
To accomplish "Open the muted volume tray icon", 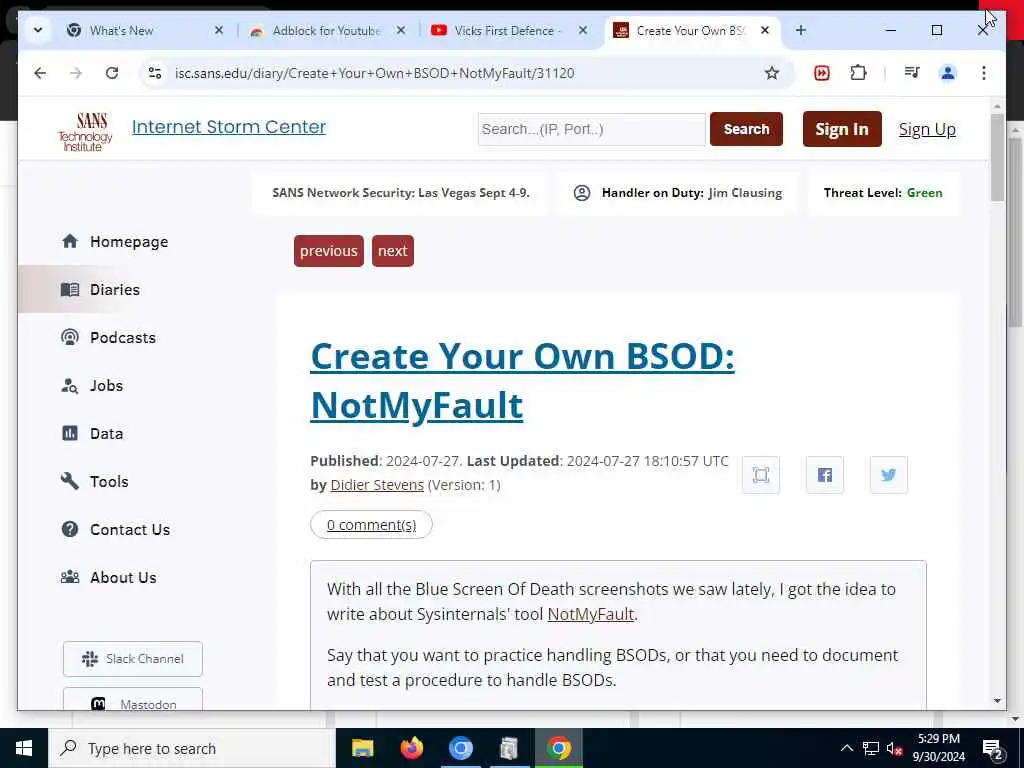I will [894, 748].
